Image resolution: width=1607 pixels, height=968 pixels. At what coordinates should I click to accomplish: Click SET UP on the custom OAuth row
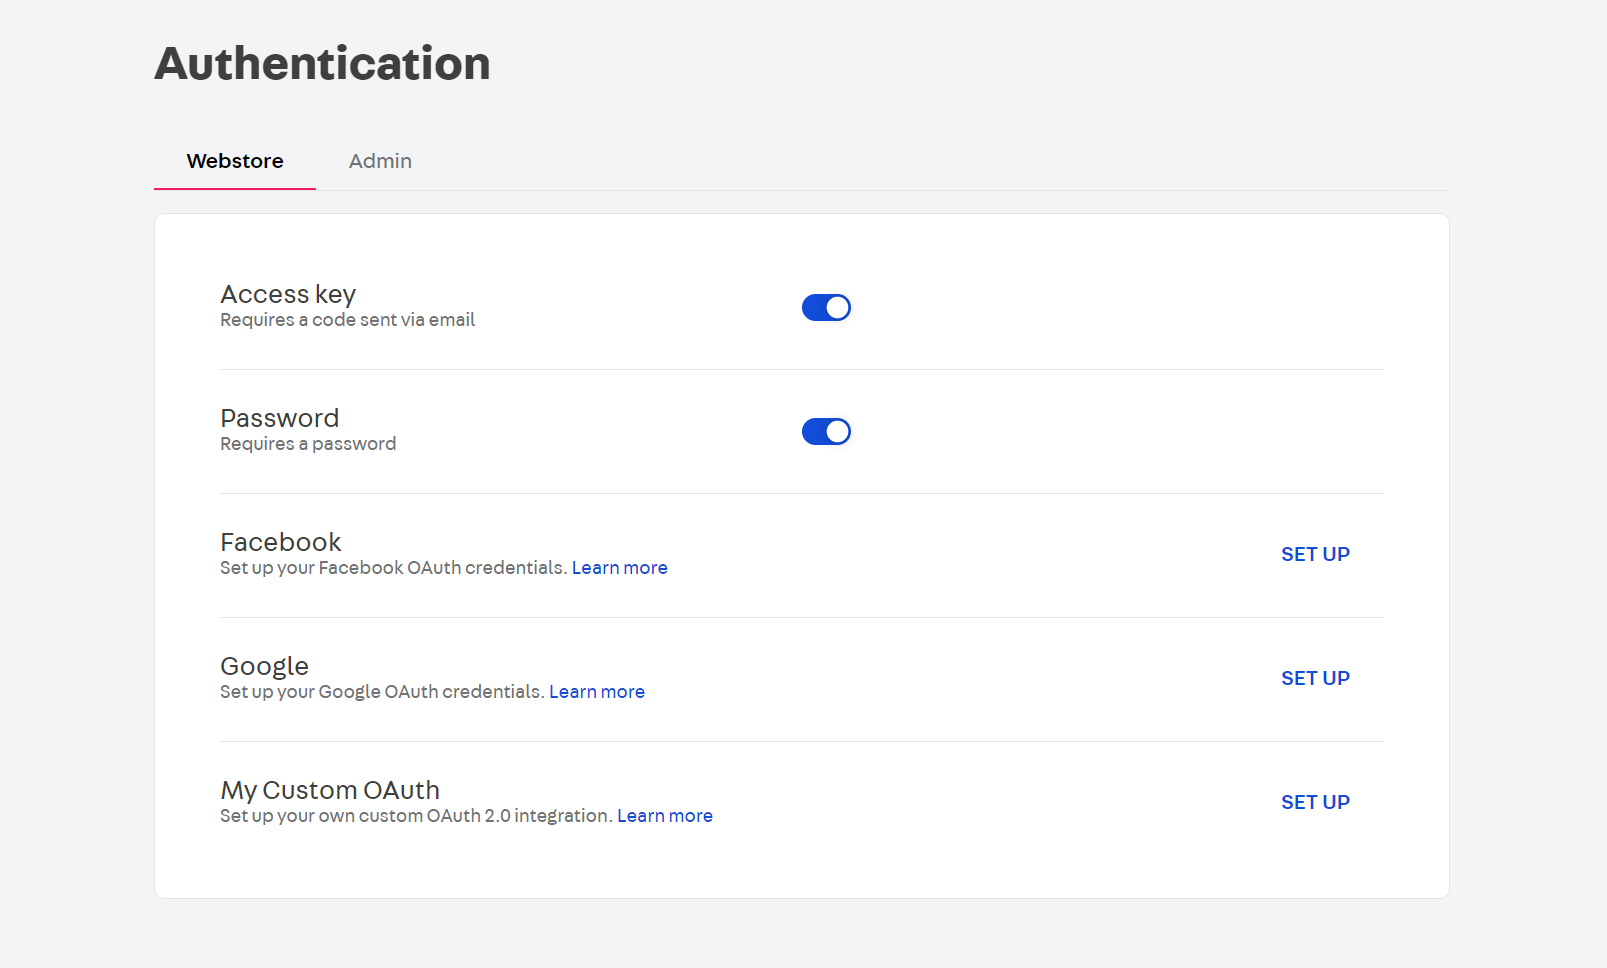(1315, 801)
